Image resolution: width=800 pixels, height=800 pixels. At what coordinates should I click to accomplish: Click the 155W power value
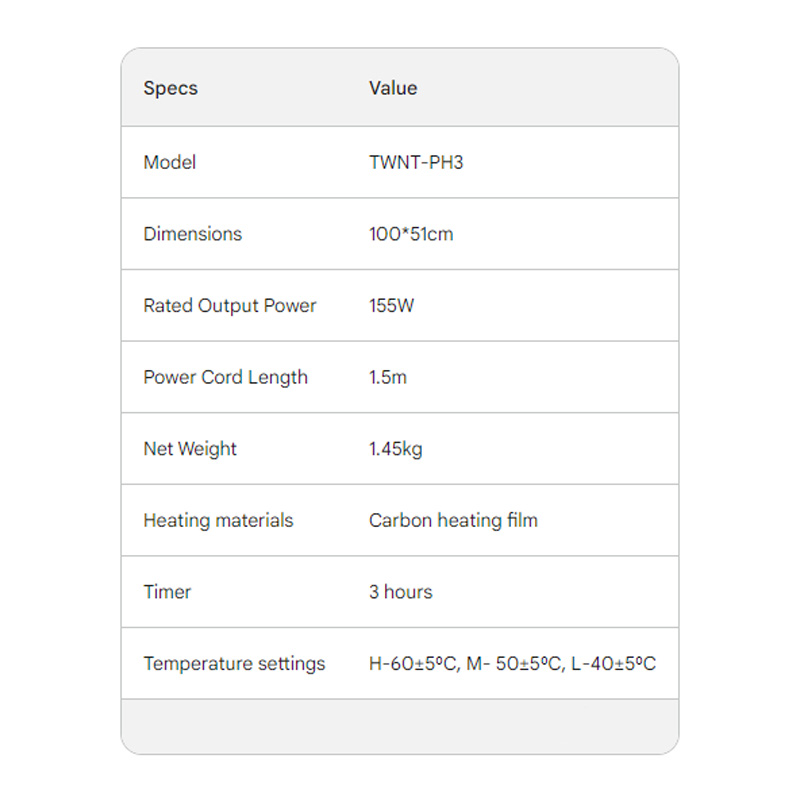391,306
